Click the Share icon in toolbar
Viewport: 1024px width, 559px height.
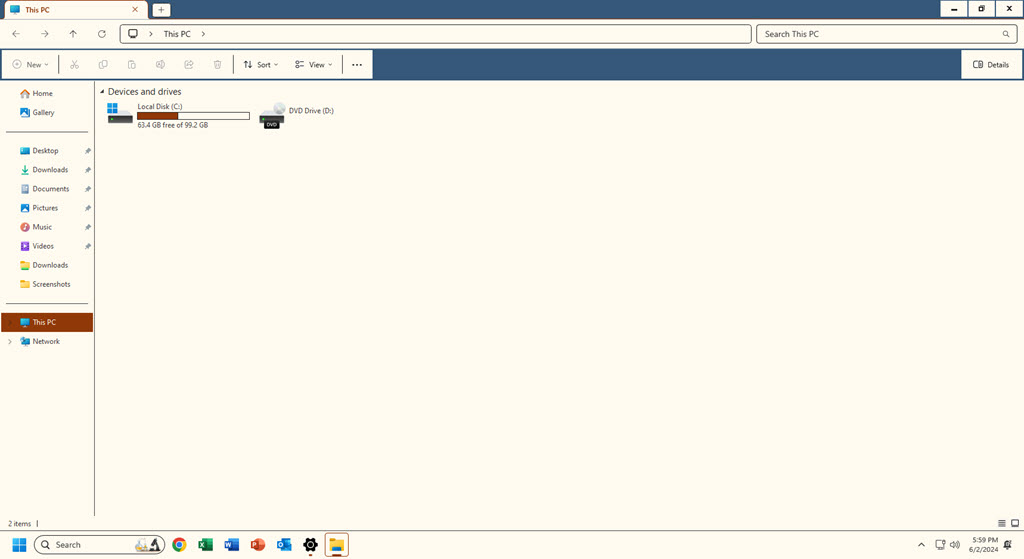coord(189,65)
